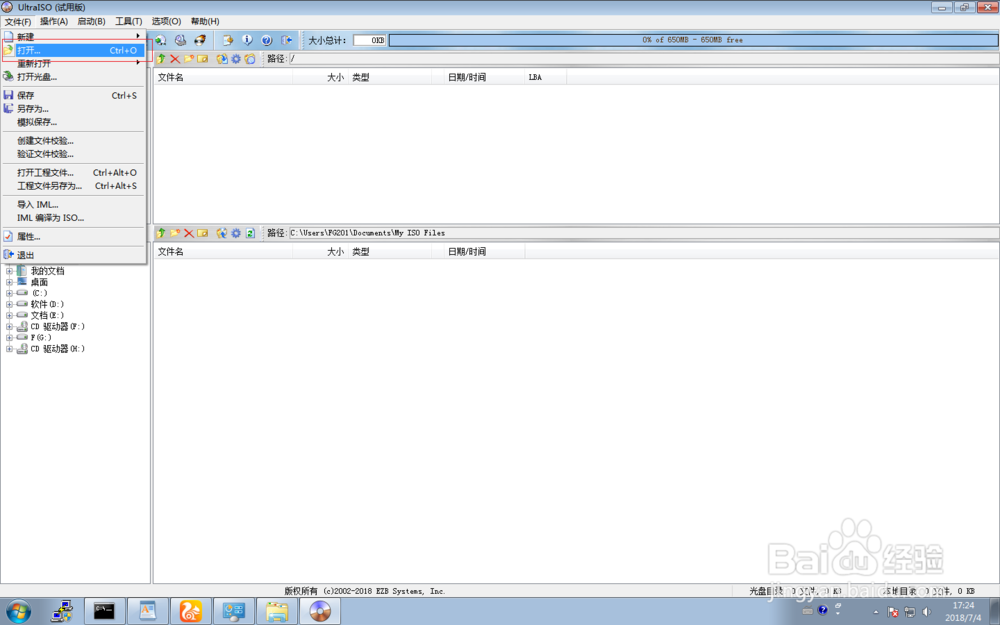Open file explorer folder on taskbar
This screenshot has width=1000, height=625.
277,612
